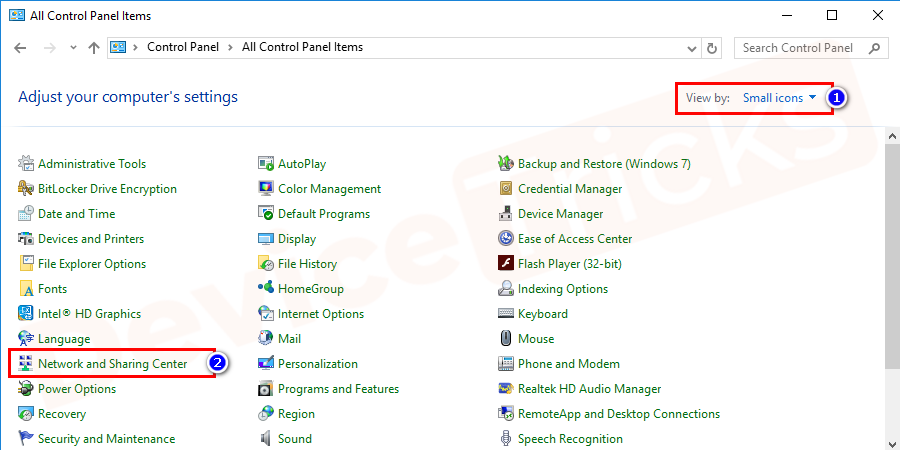
Task: Open the recent locations dropdown arrow
Action: pos(73,48)
